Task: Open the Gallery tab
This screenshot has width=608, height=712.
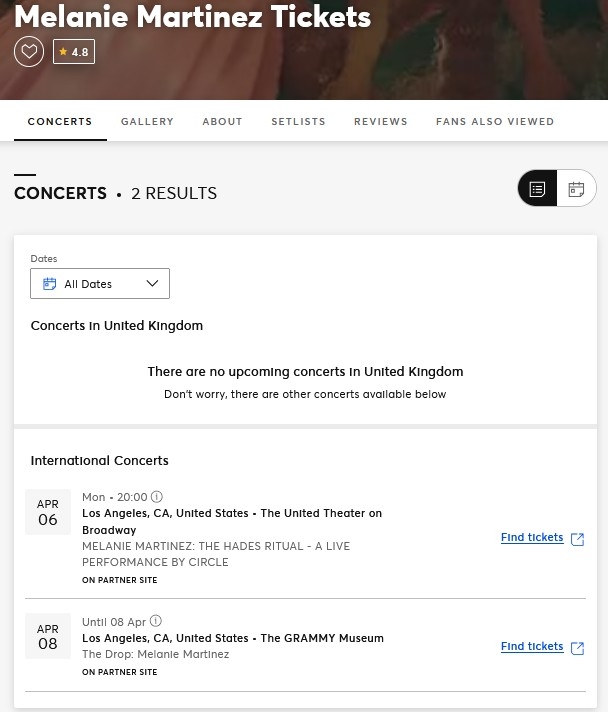Action: tap(147, 122)
